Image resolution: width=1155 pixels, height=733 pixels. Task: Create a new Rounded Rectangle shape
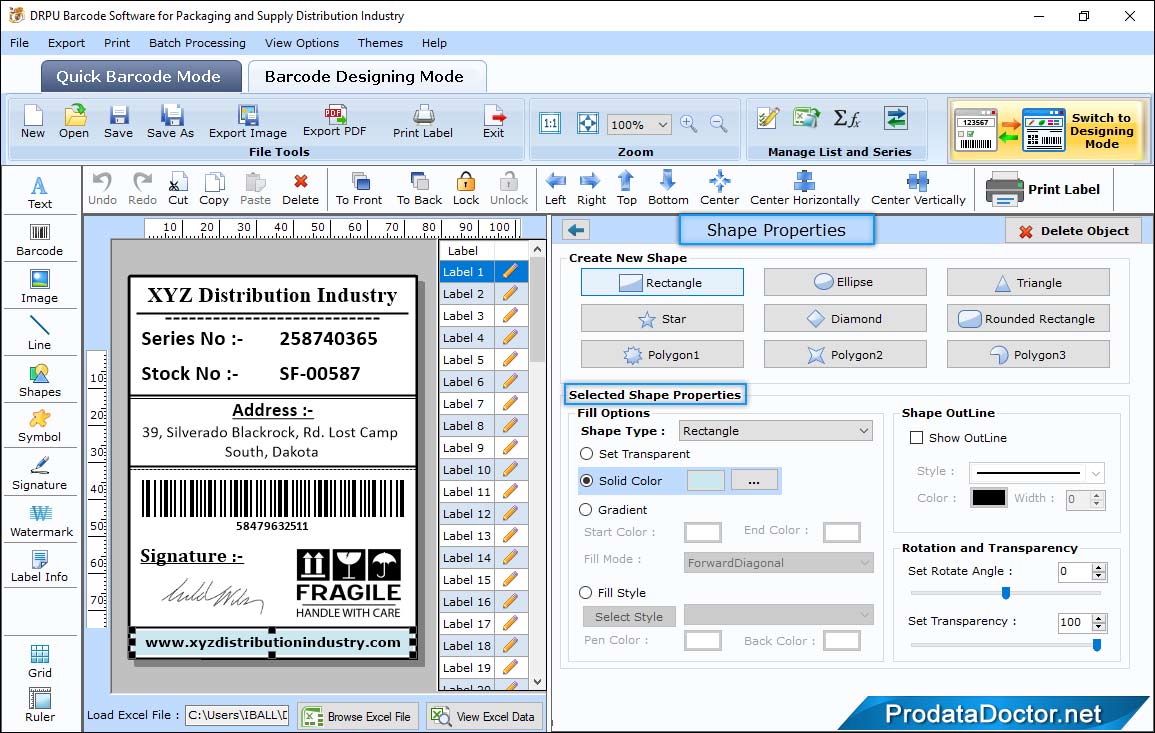tap(1028, 318)
